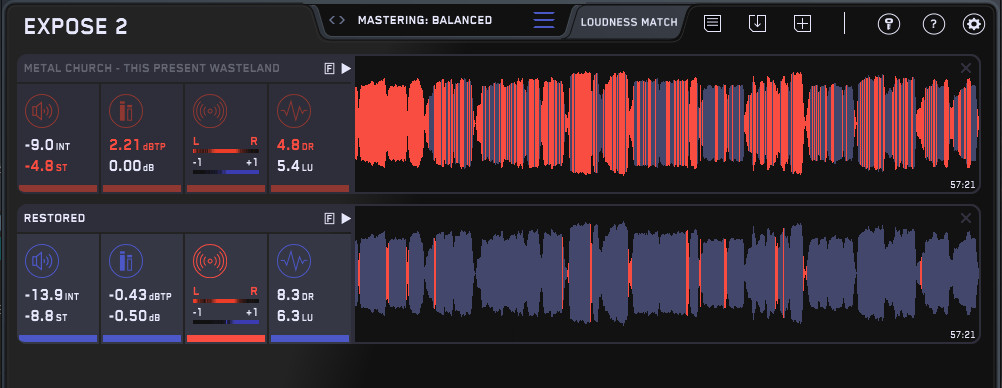Screen dimensions: 1002x388
Task: Click the -8.8 ST loudness value
Action: coord(45,316)
